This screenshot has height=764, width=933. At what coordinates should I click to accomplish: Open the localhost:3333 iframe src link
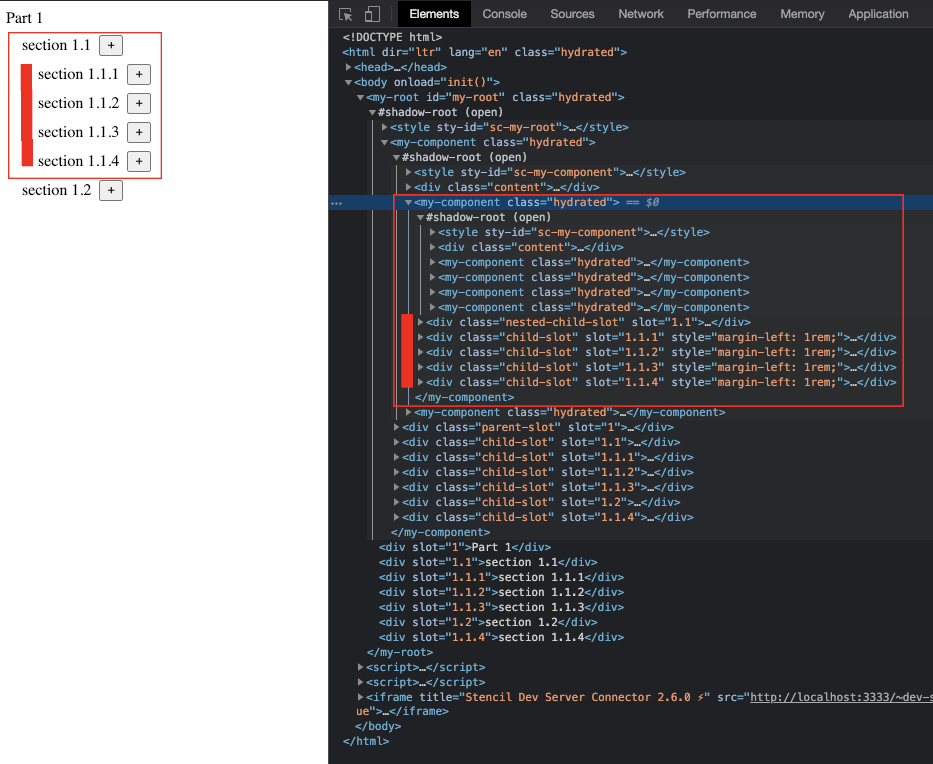click(x=841, y=697)
